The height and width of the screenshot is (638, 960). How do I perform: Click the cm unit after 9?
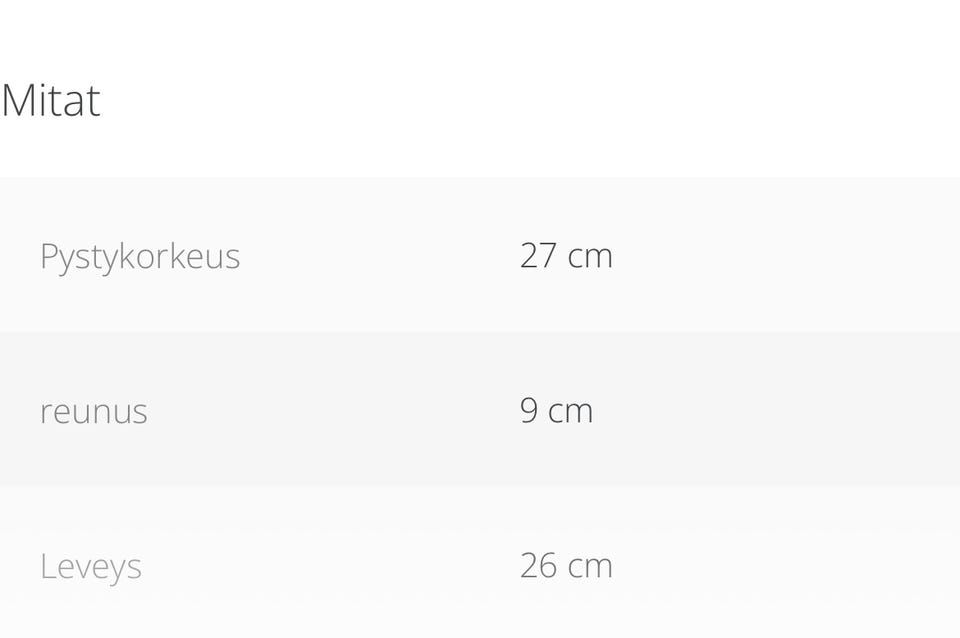click(x=571, y=412)
